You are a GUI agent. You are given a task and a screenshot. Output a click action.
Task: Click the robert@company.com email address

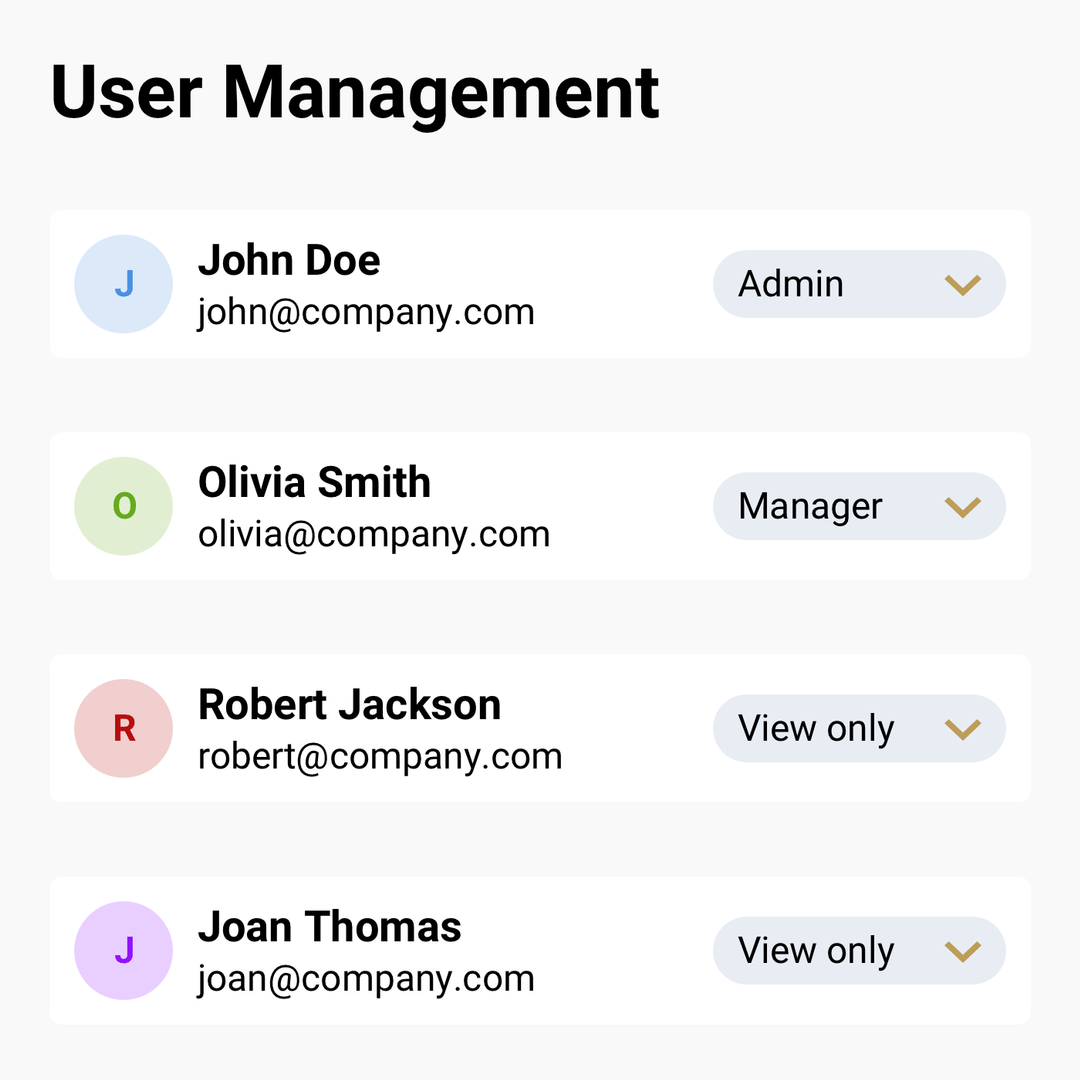[x=380, y=757]
